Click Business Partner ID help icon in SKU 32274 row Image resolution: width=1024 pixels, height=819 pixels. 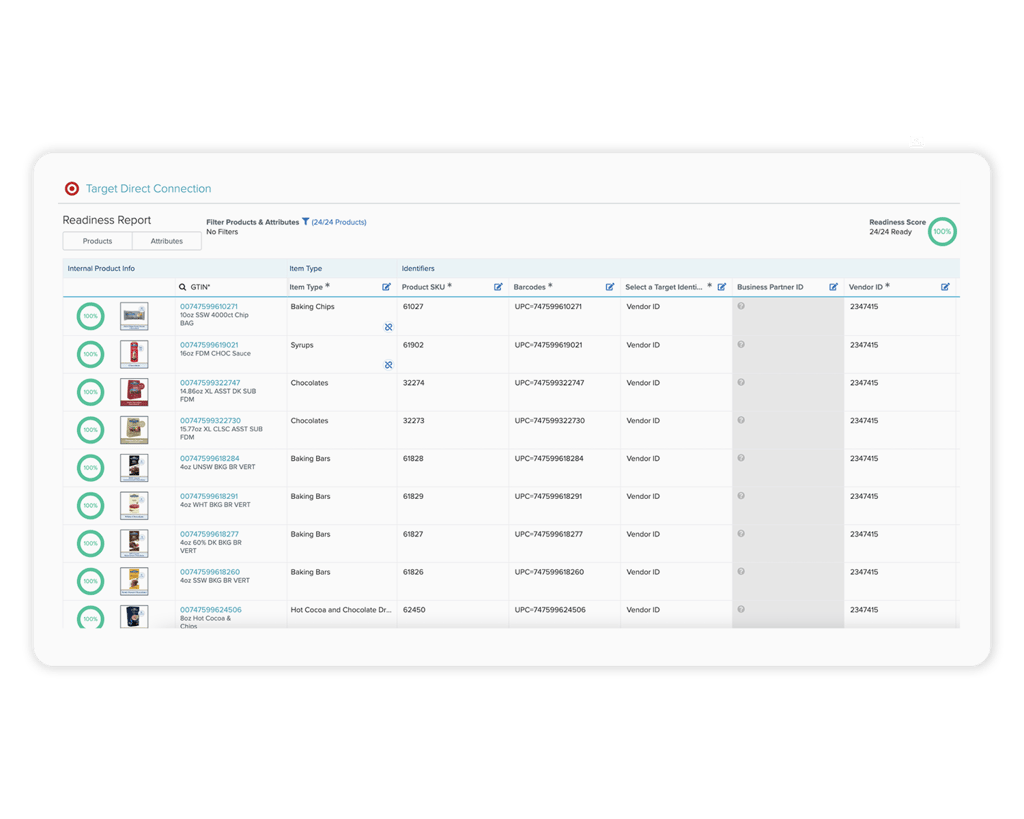pyautogui.click(x=741, y=382)
